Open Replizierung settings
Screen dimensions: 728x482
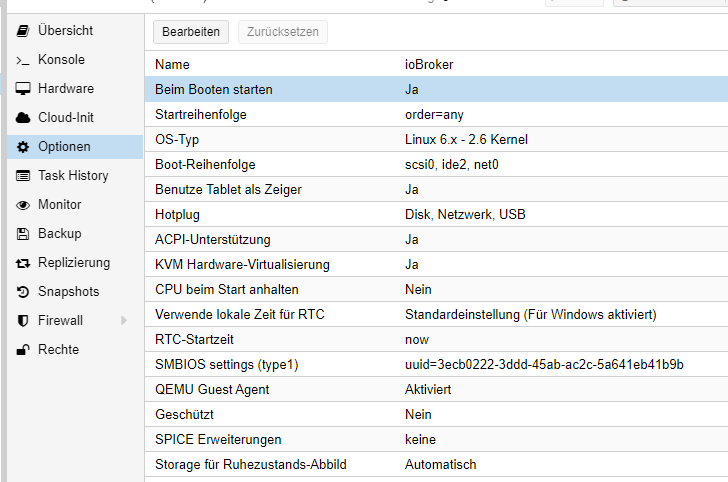pyautogui.click(x=74, y=262)
